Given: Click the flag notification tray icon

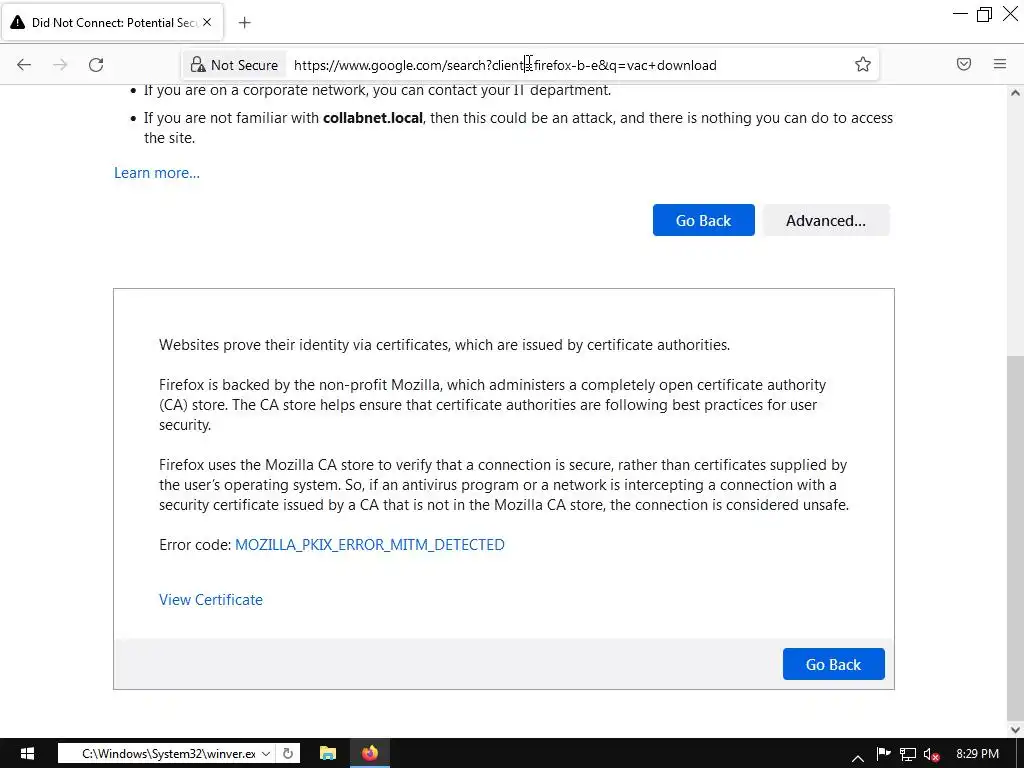Looking at the screenshot, I should pos(883,754).
